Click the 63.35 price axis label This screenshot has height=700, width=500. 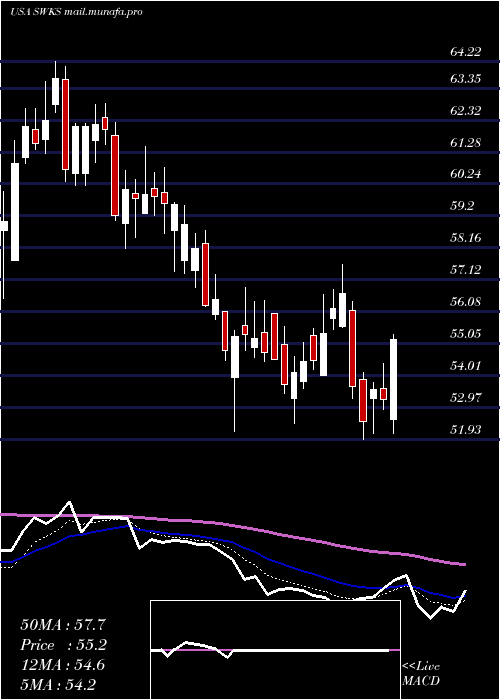(x=466, y=79)
